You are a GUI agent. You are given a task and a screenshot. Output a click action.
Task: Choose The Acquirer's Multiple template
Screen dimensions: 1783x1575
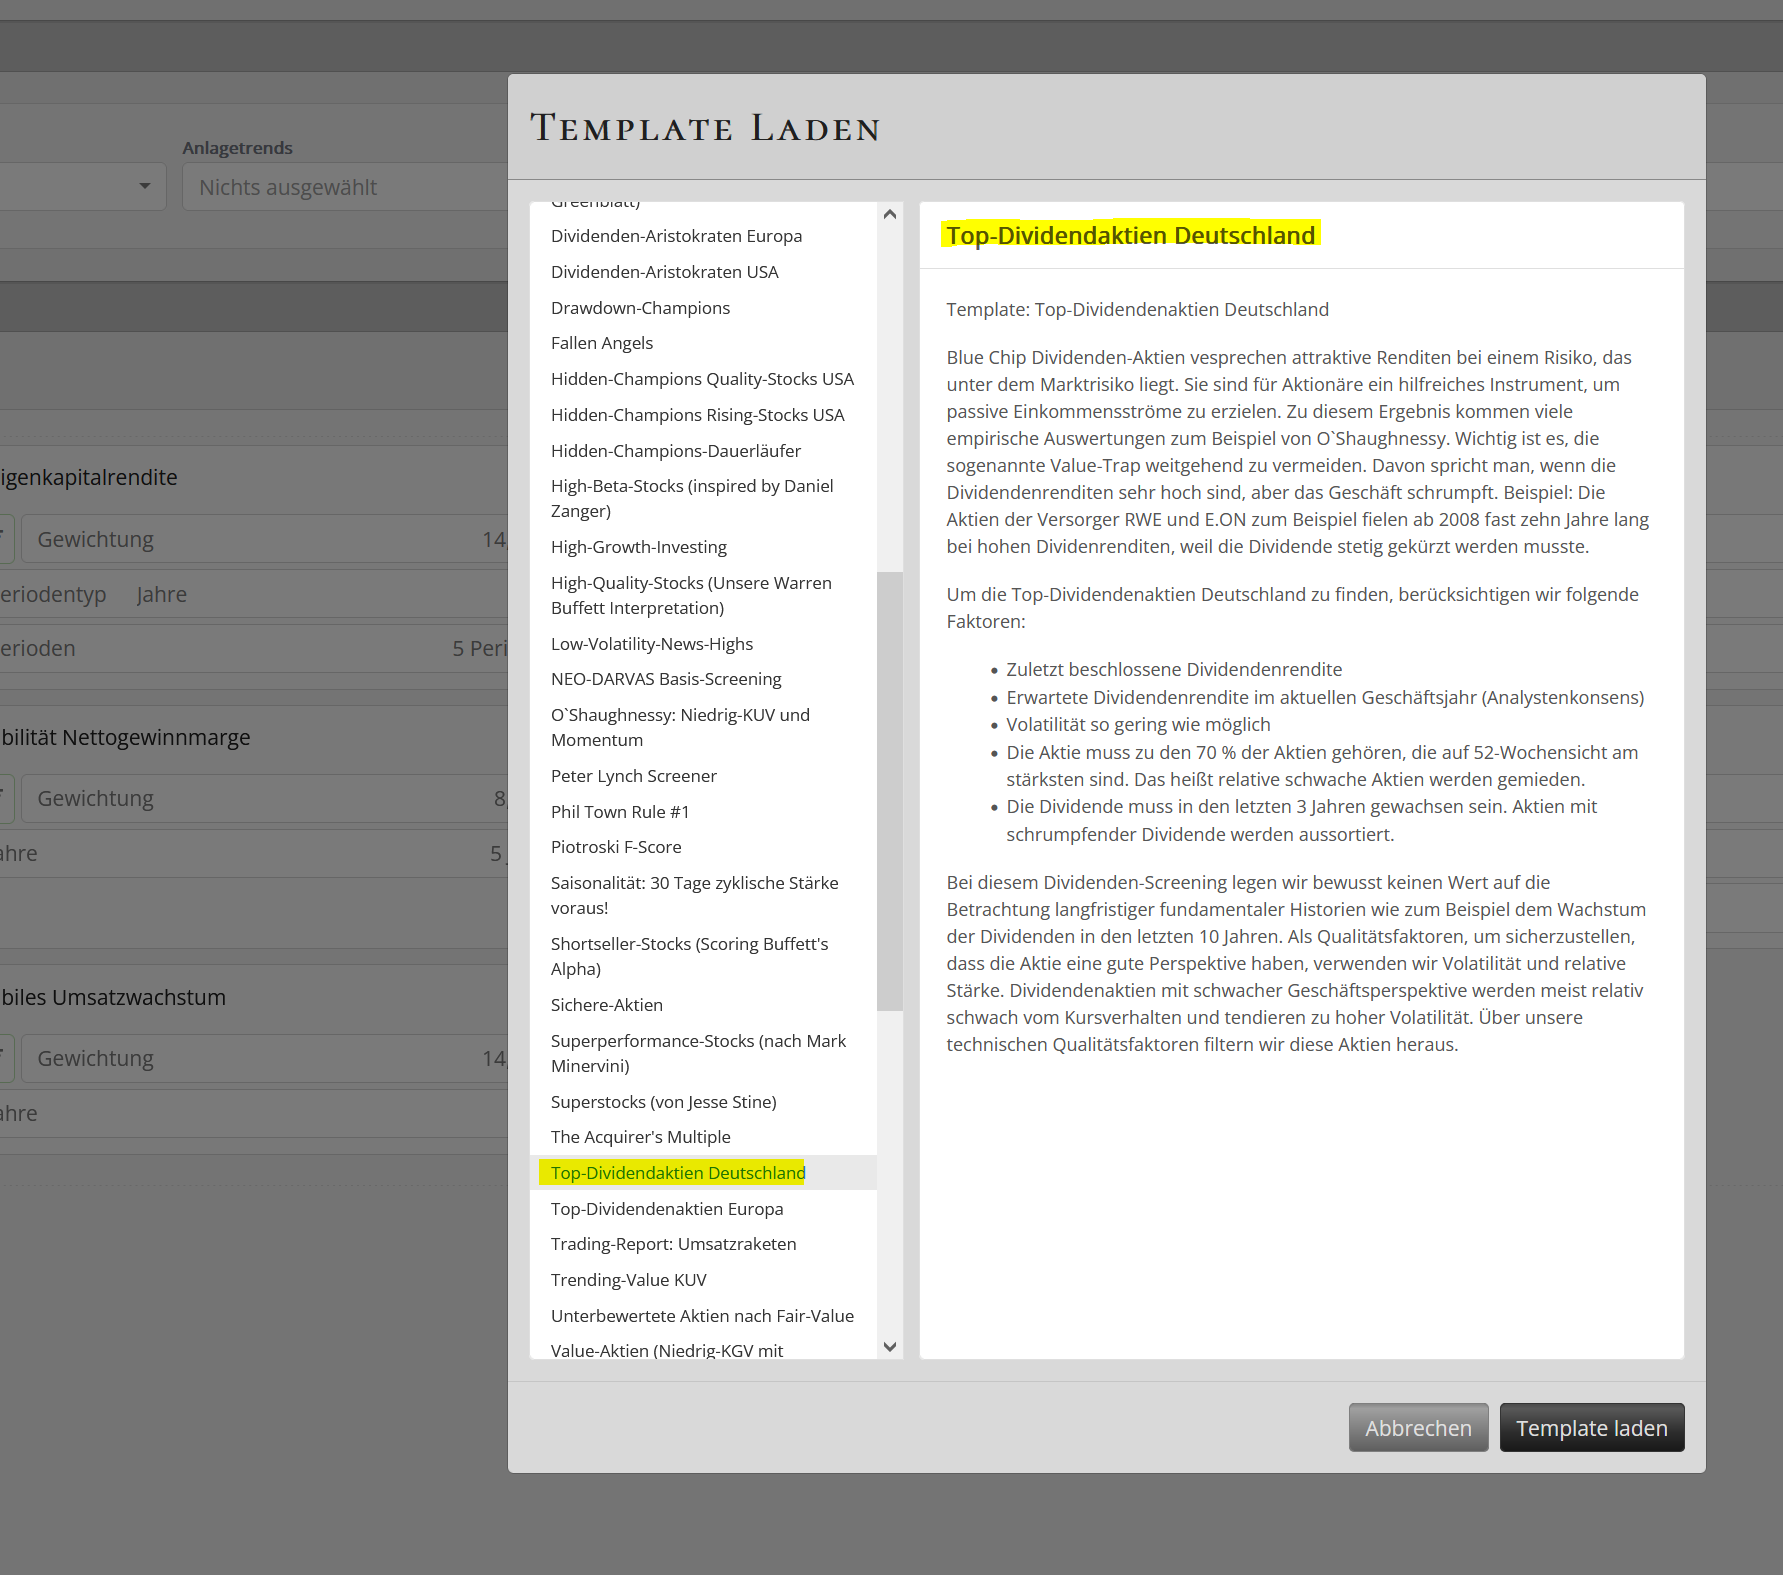(x=640, y=1137)
